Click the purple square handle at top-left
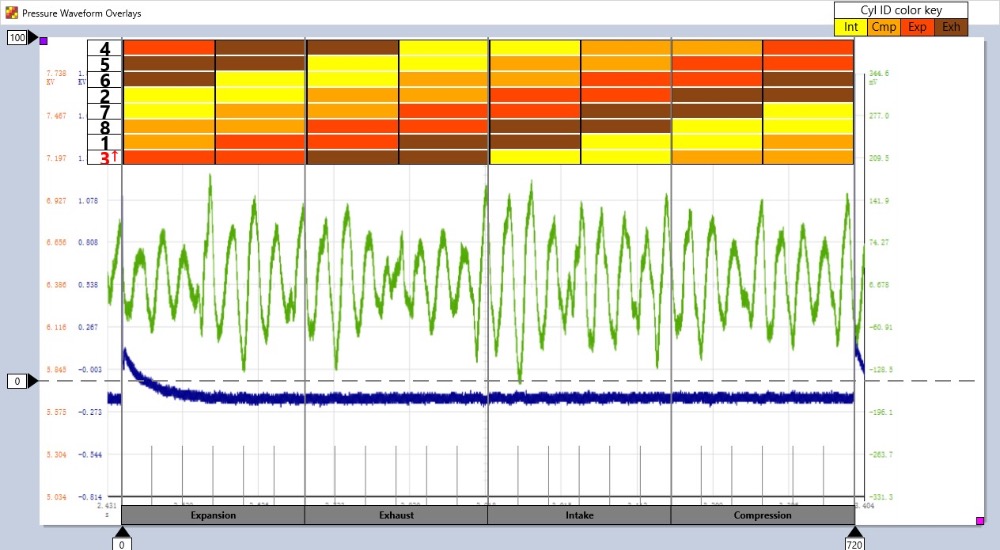Viewport: 1000px width, 550px height. coord(43,41)
